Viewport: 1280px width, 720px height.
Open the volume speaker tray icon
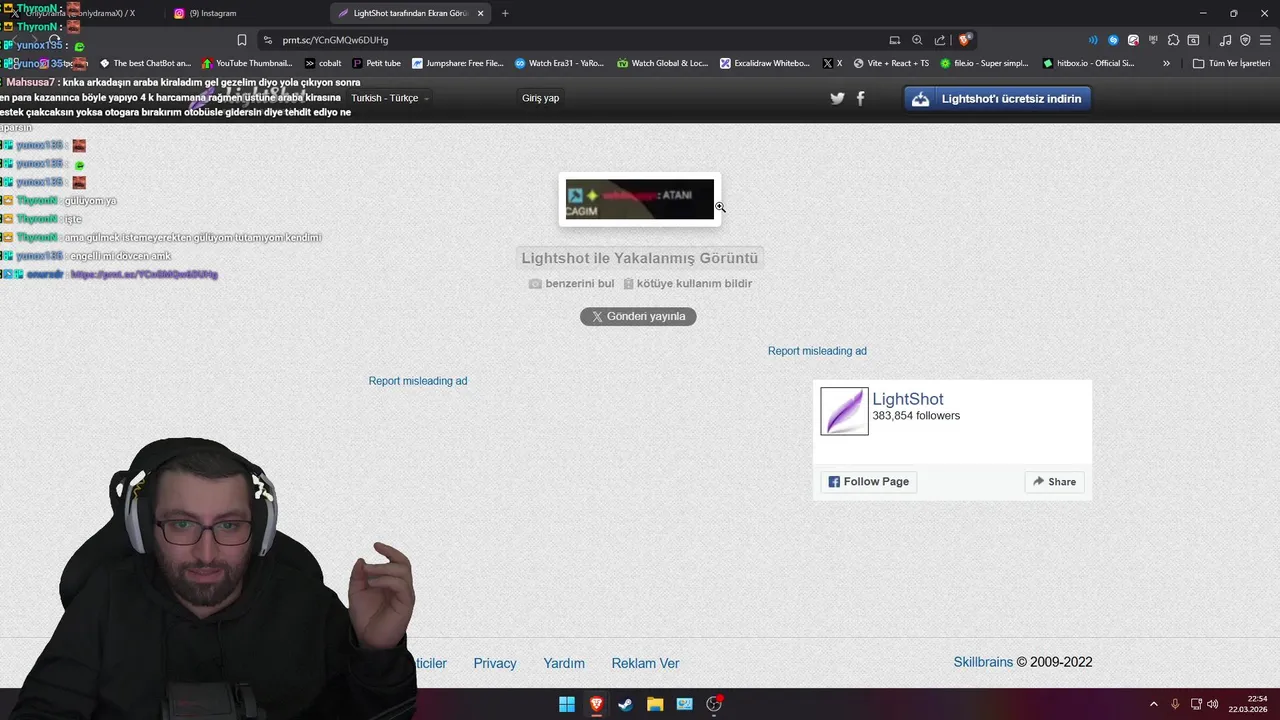pyautogui.click(x=1213, y=704)
